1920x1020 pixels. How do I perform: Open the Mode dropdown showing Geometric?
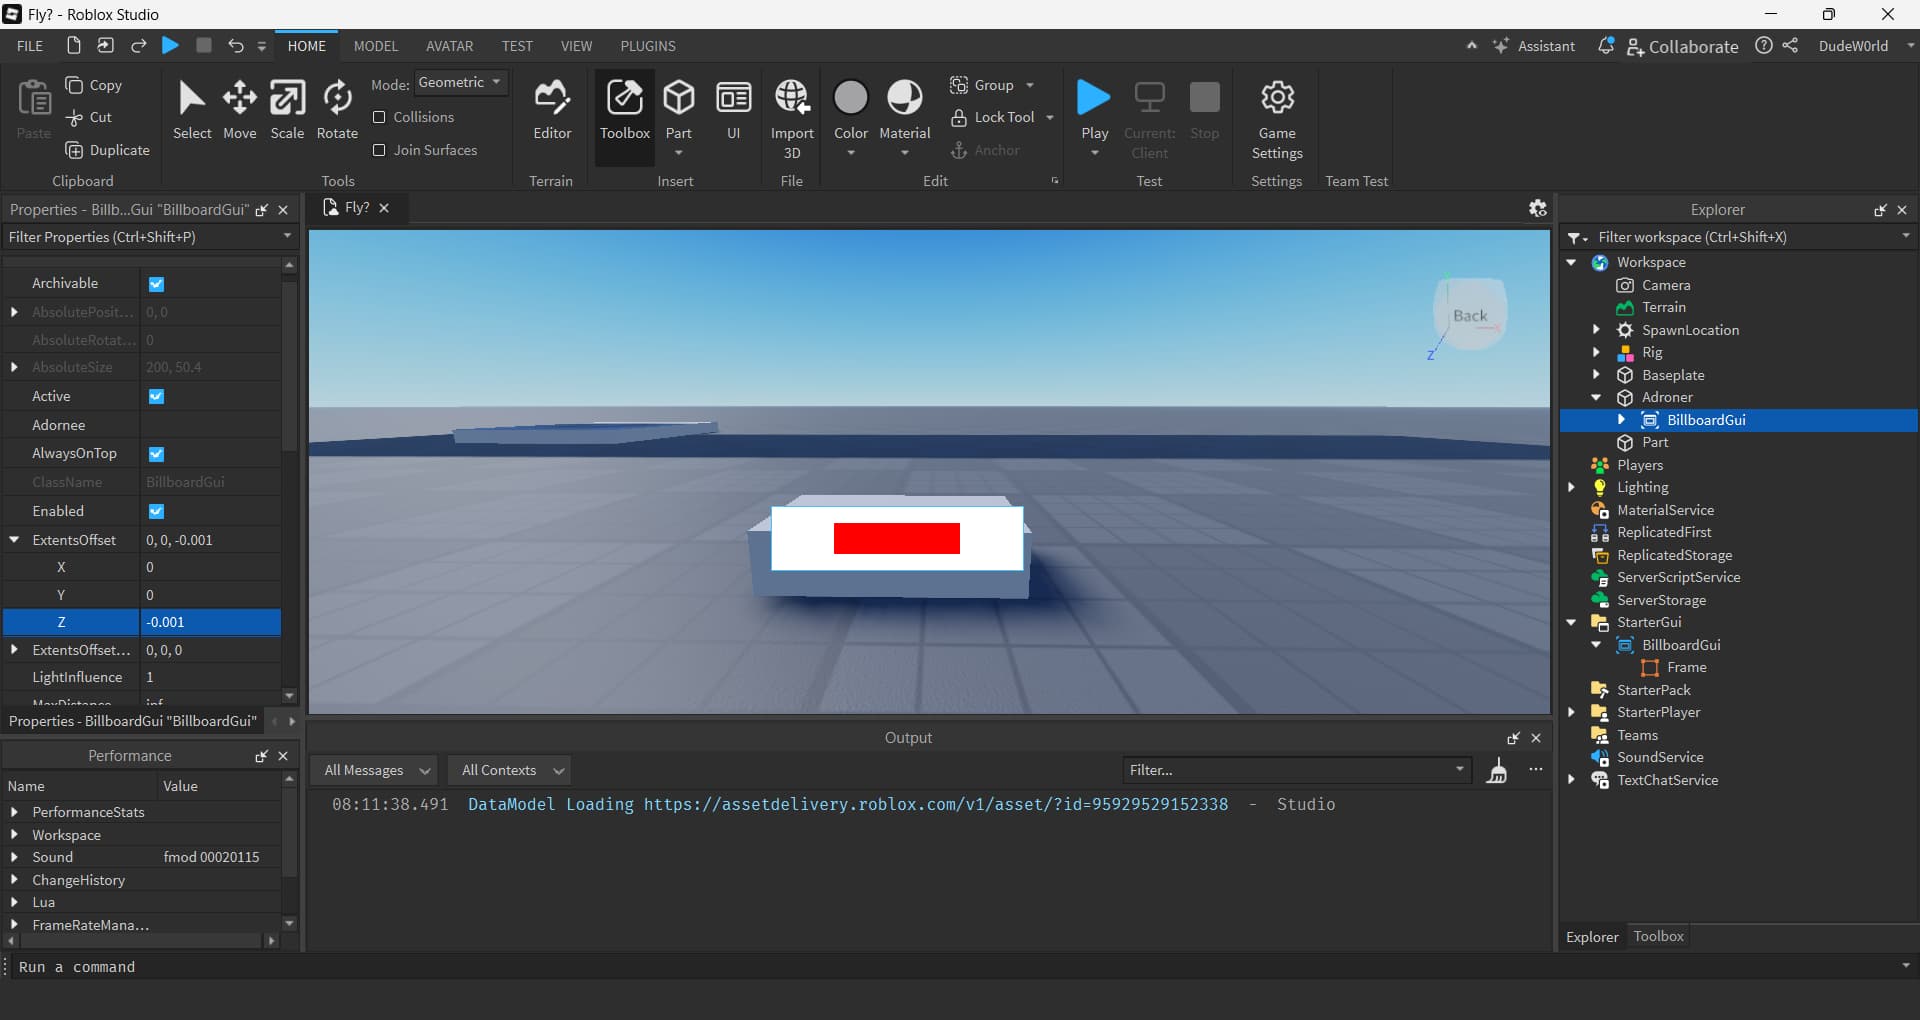tap(460, 83)
